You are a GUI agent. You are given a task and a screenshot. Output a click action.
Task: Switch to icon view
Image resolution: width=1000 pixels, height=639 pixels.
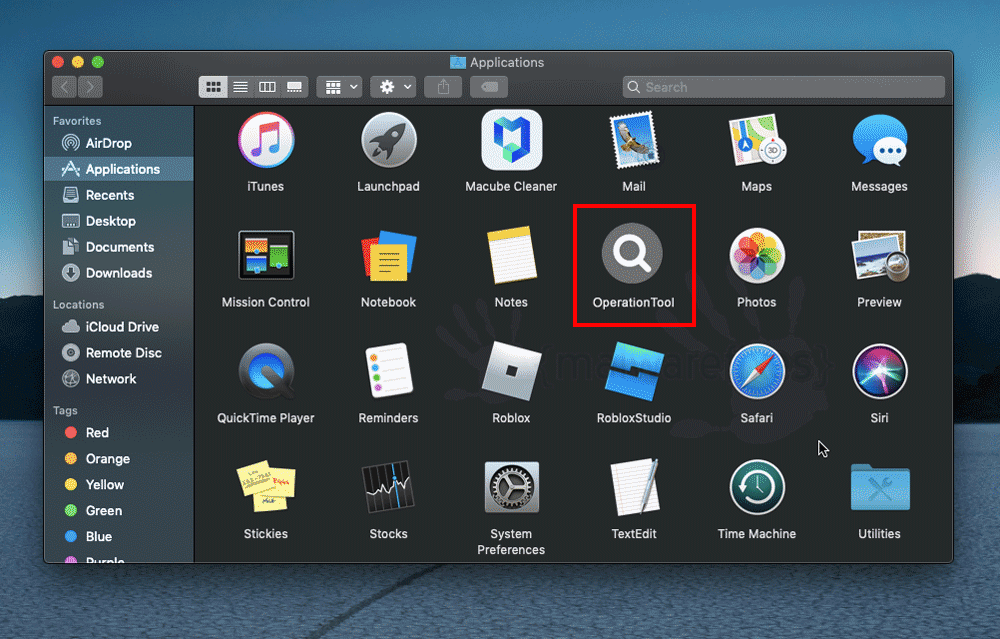coord(213,87)
